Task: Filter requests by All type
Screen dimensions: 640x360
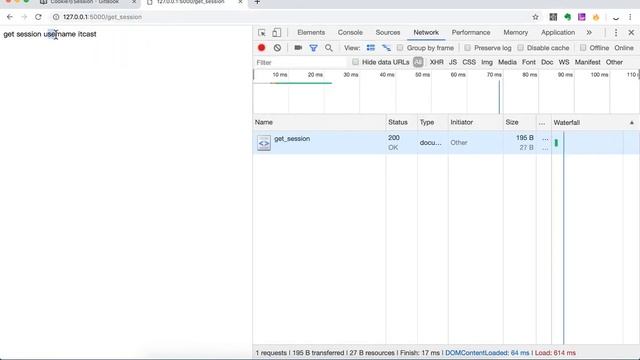Action: tap(418, 62)
